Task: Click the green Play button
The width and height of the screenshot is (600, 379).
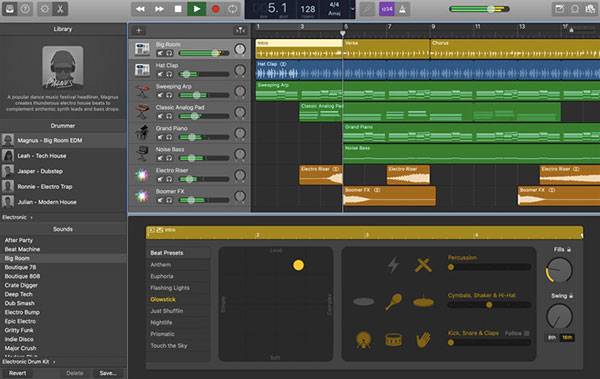Action: 197,9
